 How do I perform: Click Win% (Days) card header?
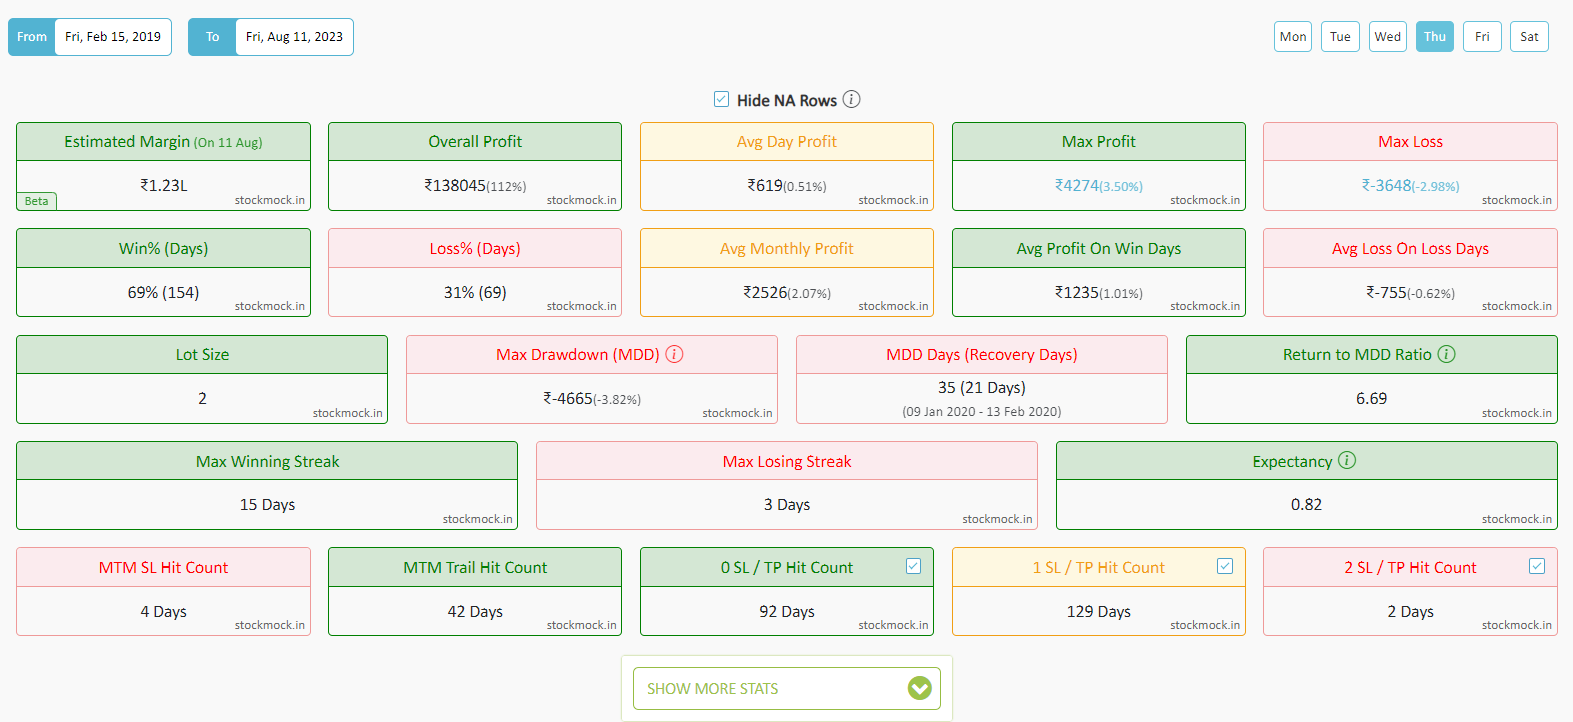click(x=163, y=248)
